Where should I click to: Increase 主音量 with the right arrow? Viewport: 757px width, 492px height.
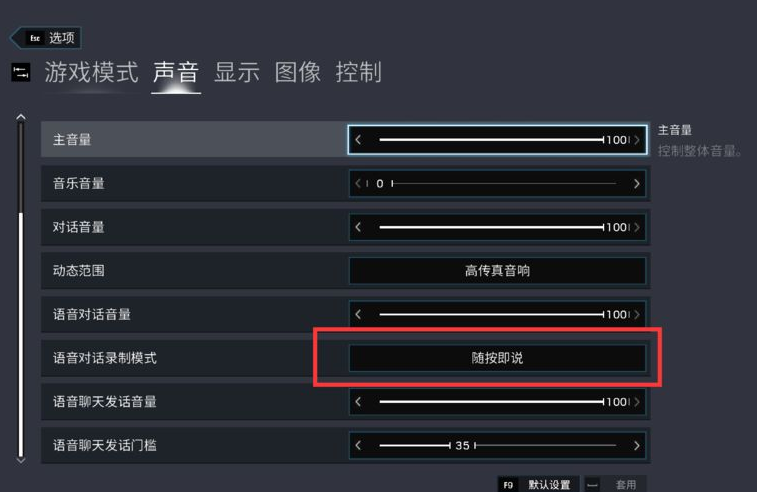[637, 140]
